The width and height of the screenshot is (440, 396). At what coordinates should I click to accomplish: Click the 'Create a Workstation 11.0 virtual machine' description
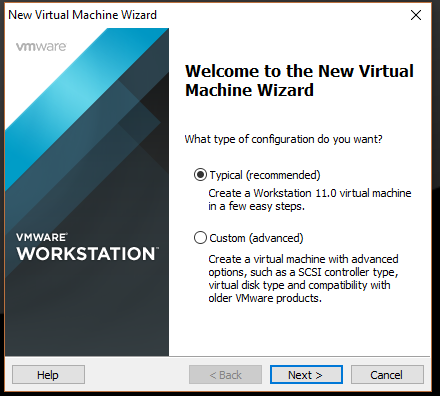pyautogui.click(x=310, y=199)
